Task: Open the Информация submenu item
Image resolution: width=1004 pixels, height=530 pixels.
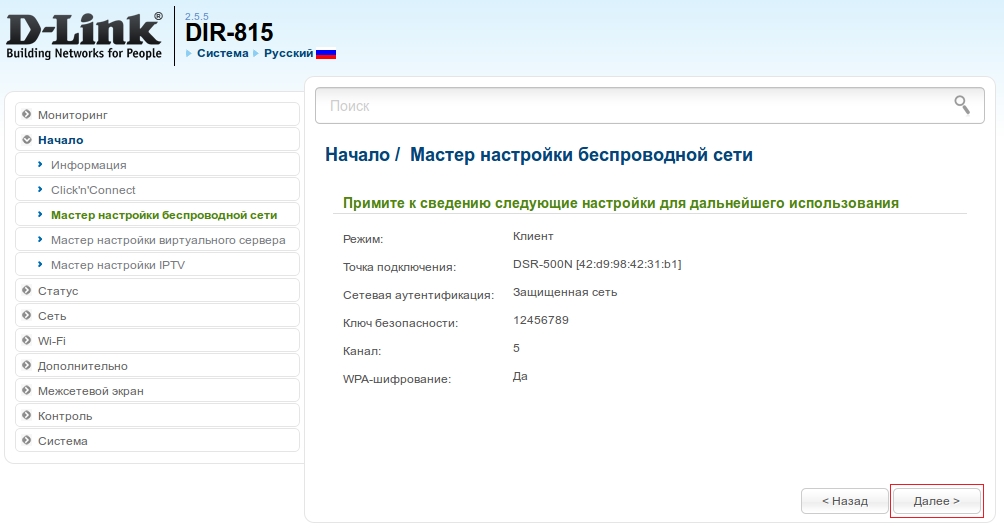Action: [x=88, y=165]
